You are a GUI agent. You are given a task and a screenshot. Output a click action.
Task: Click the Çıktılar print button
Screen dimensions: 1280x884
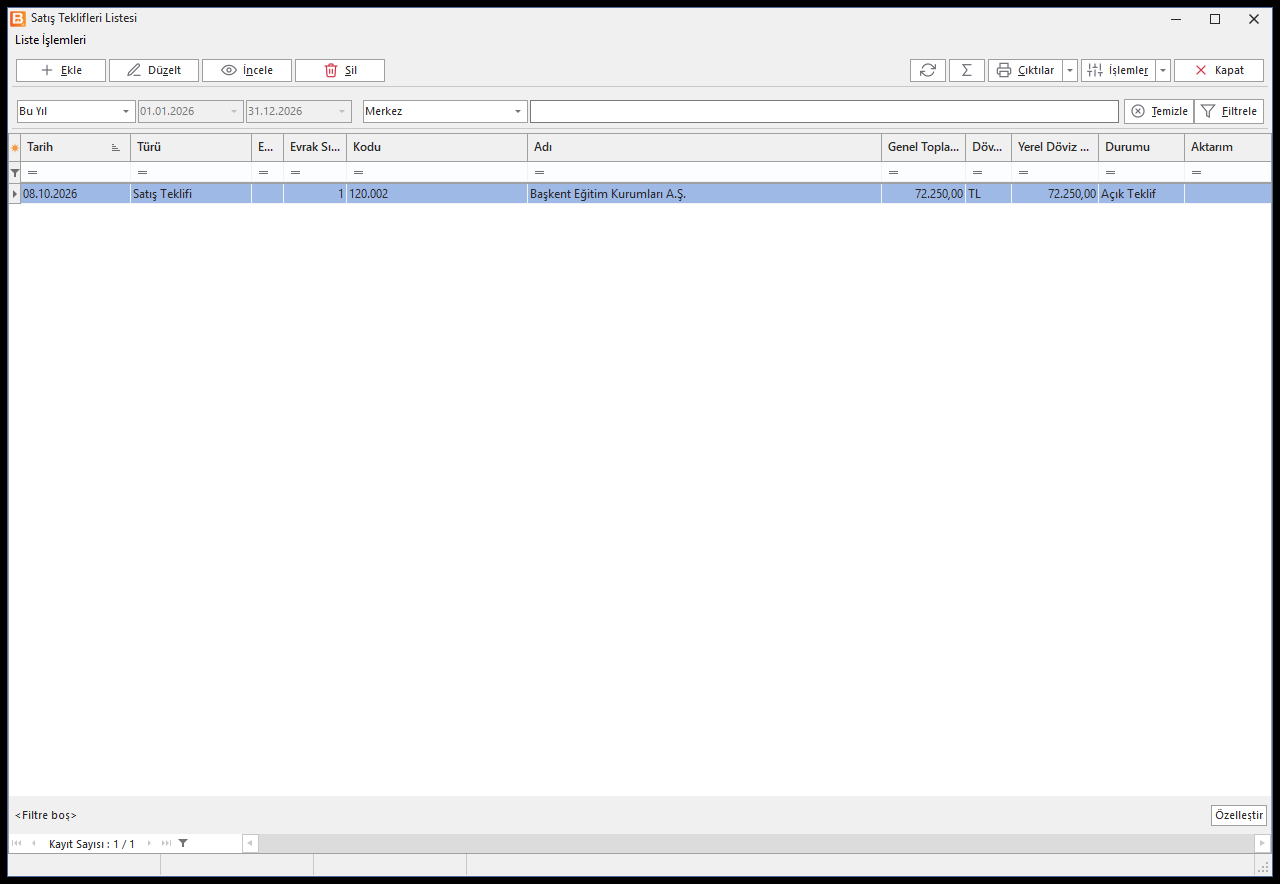click(1025, 70)
